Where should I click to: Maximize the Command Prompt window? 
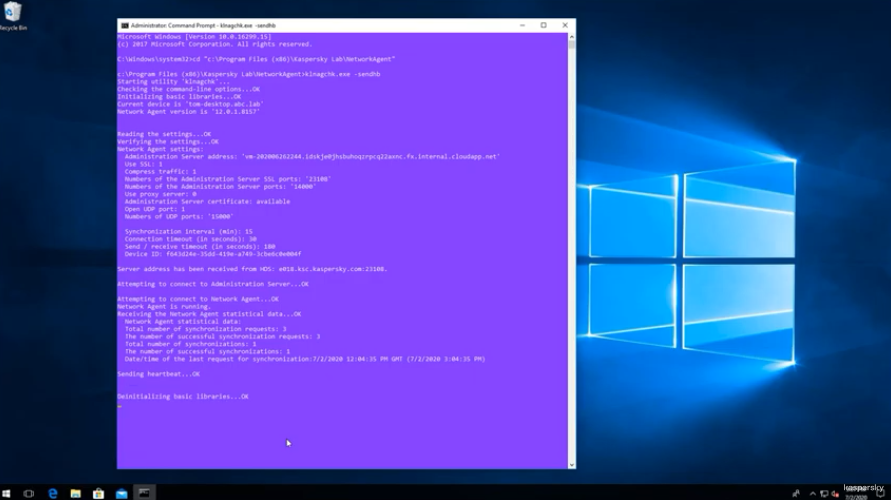tap(543, 26)
